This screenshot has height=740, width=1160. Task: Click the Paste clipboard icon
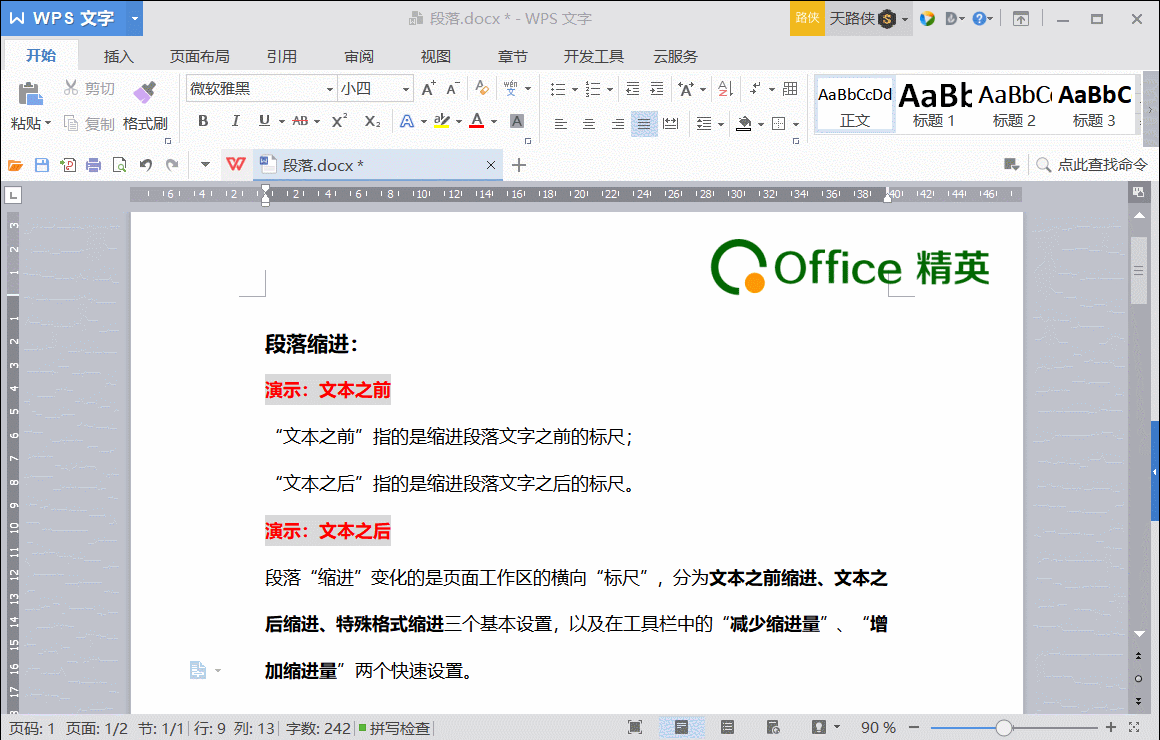30,94
